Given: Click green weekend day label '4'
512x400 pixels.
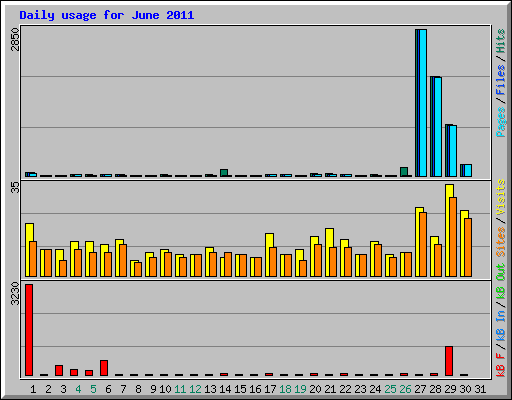Looking at the screenshot, I should pos(78,389).
